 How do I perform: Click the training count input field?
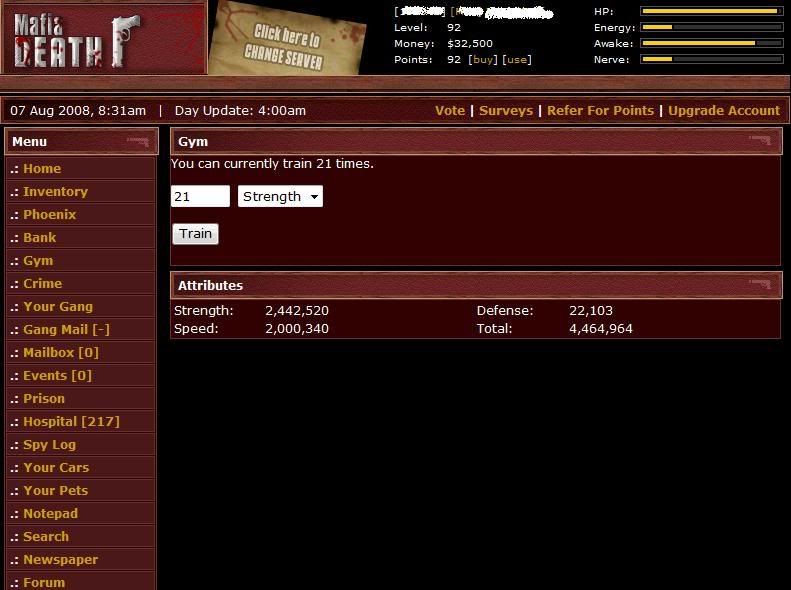pos(200,197)
